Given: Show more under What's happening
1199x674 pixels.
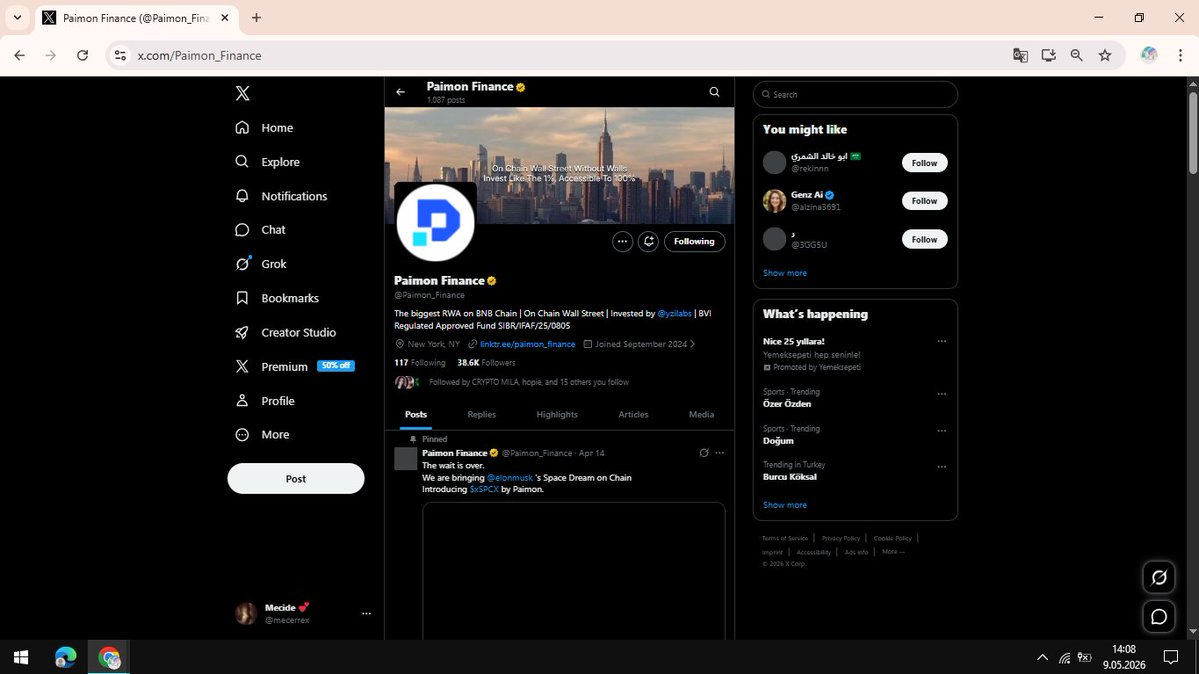Looking at the screenshot, I should coord(785,505).
